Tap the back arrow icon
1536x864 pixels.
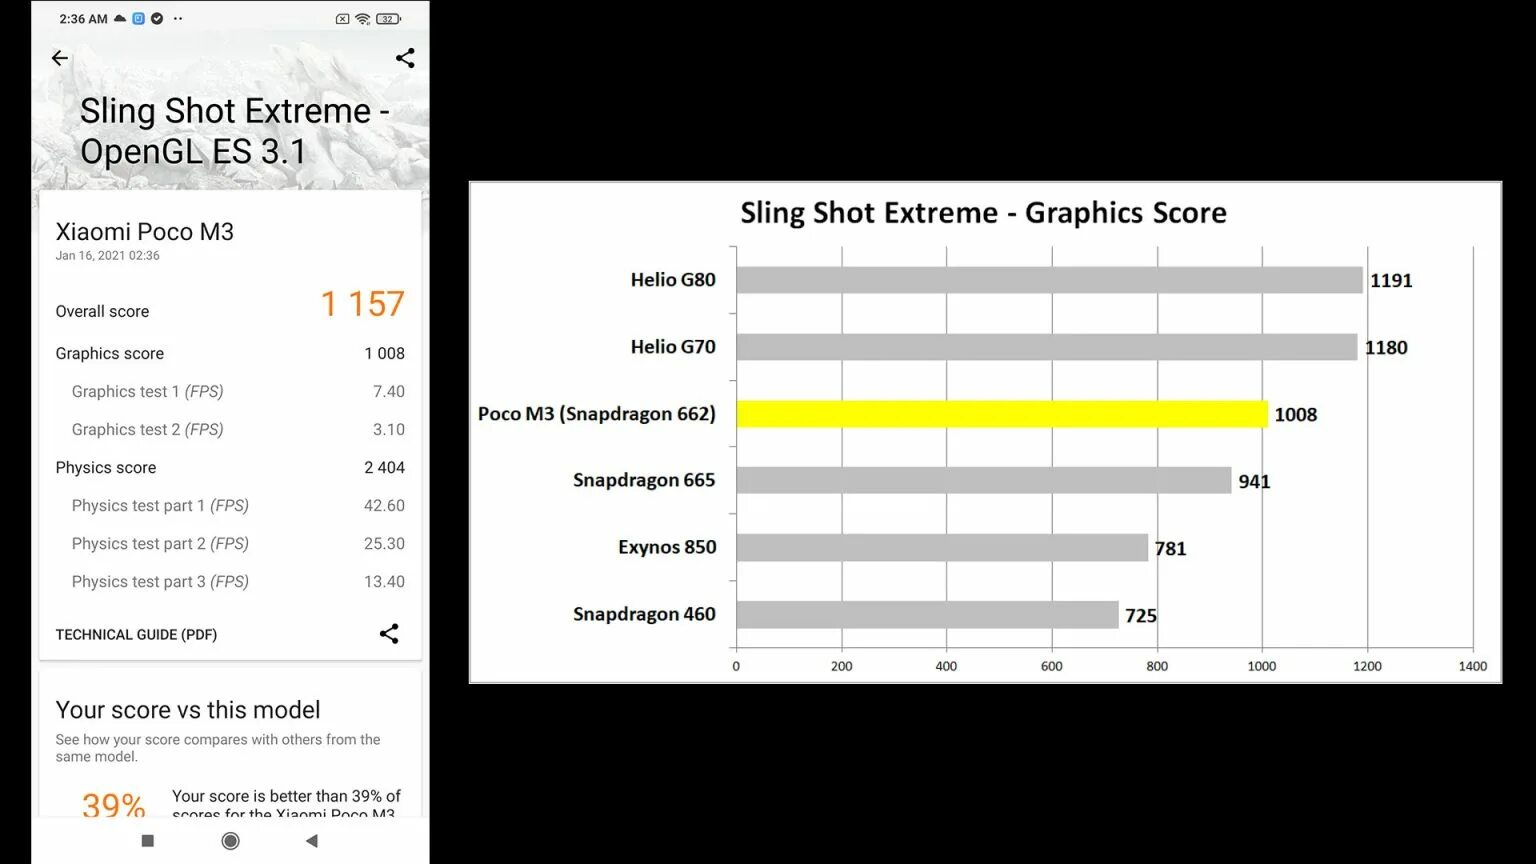(60, 58)
